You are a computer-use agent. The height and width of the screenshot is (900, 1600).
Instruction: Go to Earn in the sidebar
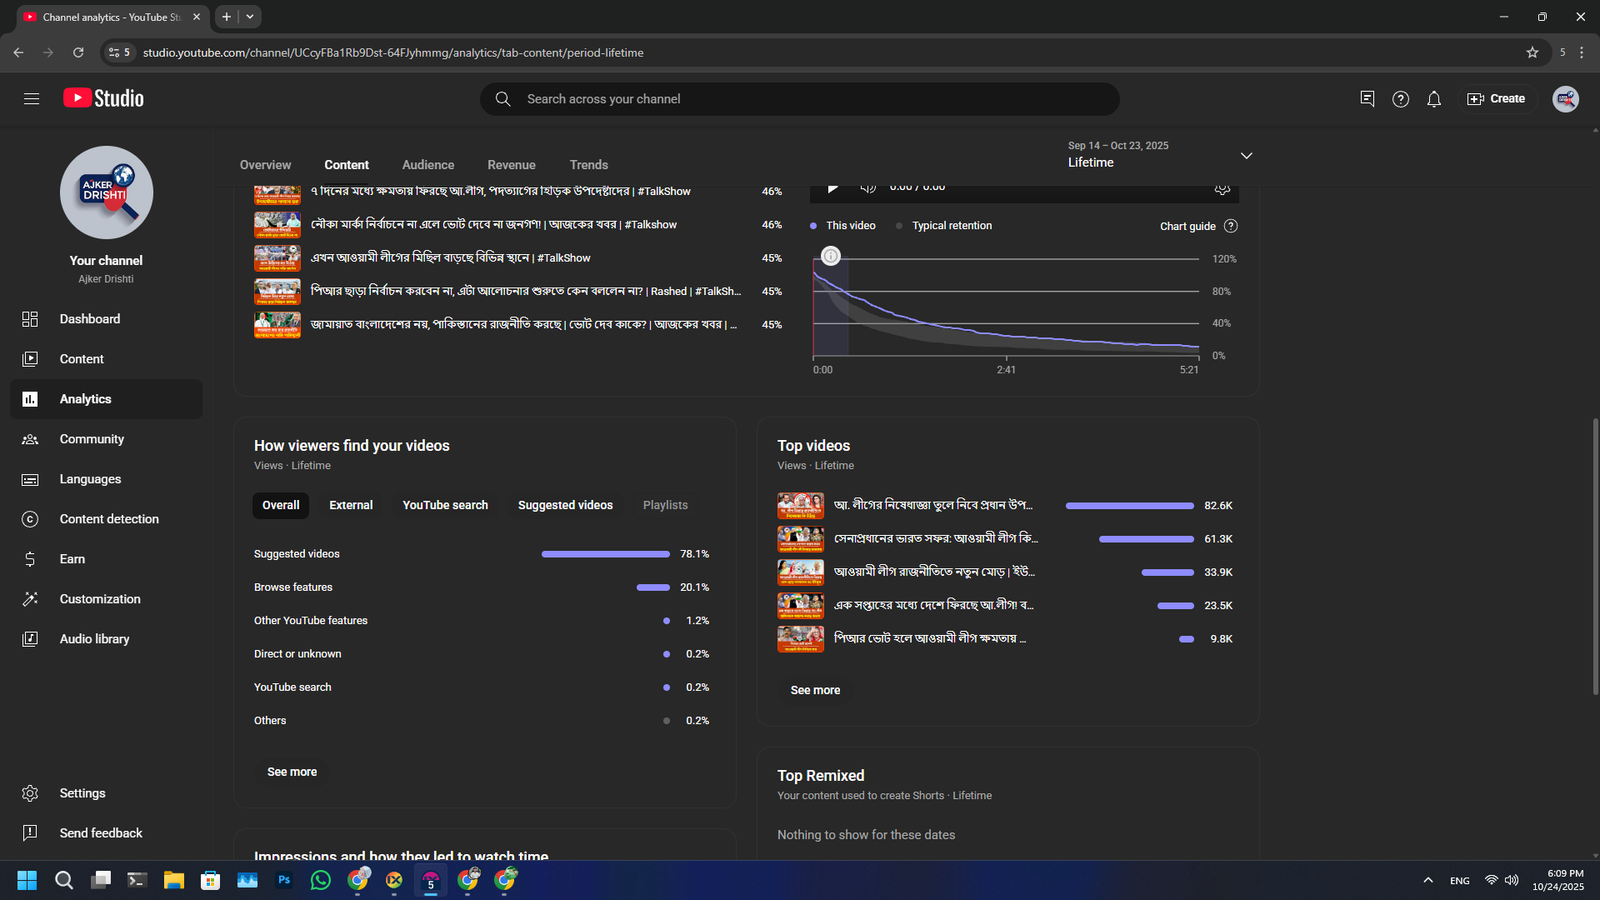(72, 559)
